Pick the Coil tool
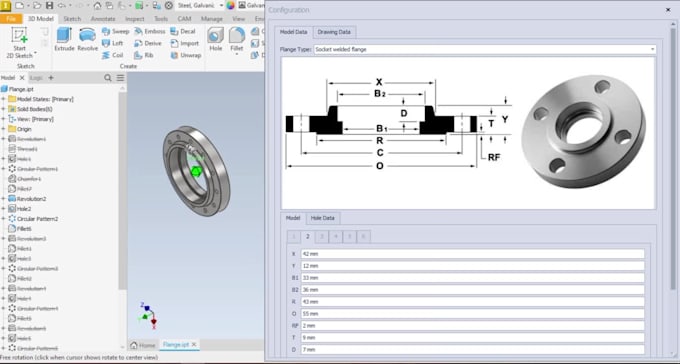Image resolution: width=680 pixels, height=364 pixels. coord(112,55)
